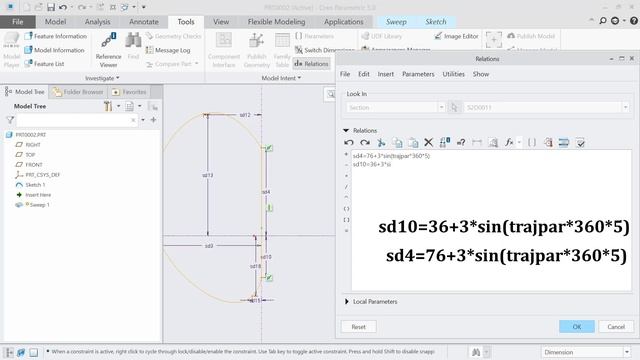Open the Insert menu in Relations dialog
Viewport: 640px width, 360px height.
(386, 74)
